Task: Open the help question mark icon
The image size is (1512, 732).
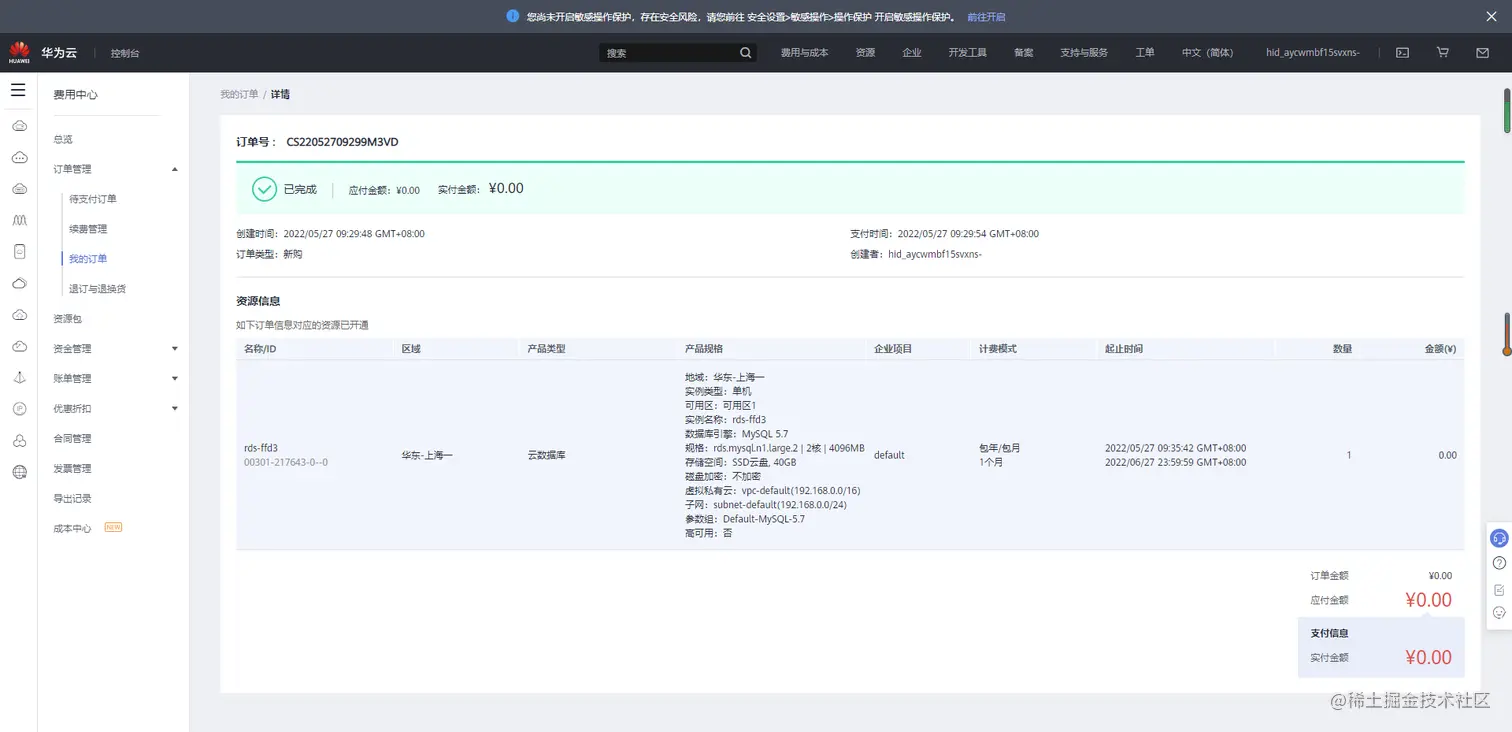Action: 1499,563
